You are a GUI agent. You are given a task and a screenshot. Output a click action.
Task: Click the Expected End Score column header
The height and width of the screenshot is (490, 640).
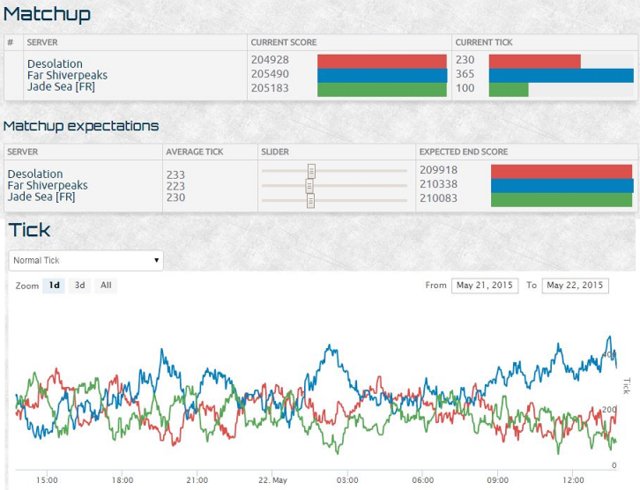coord(464,151)
